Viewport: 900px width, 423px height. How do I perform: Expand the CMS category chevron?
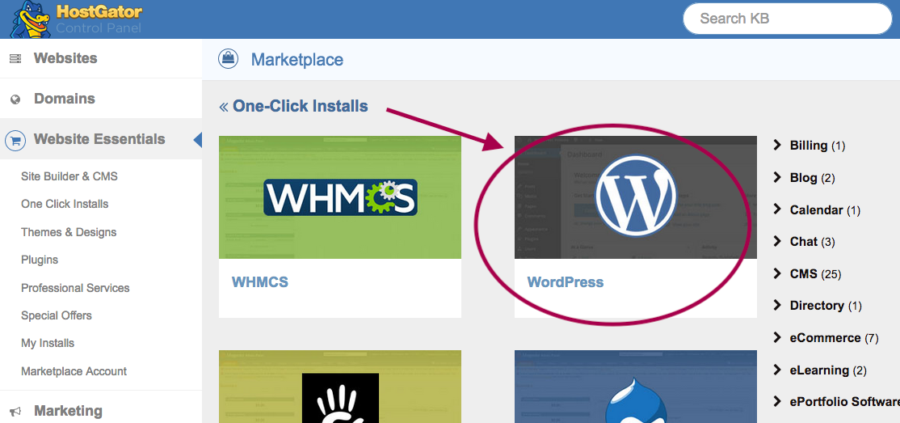click(777, 273)
